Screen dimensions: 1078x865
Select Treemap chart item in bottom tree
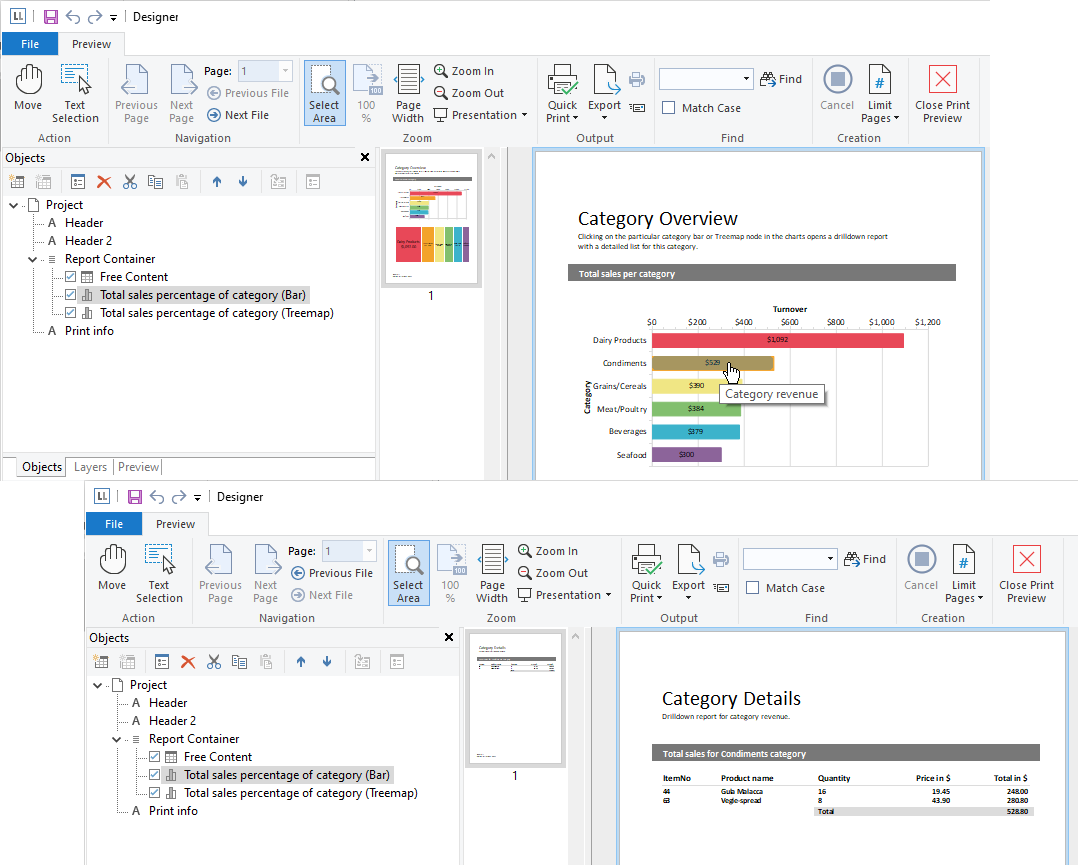click(300, 793)
